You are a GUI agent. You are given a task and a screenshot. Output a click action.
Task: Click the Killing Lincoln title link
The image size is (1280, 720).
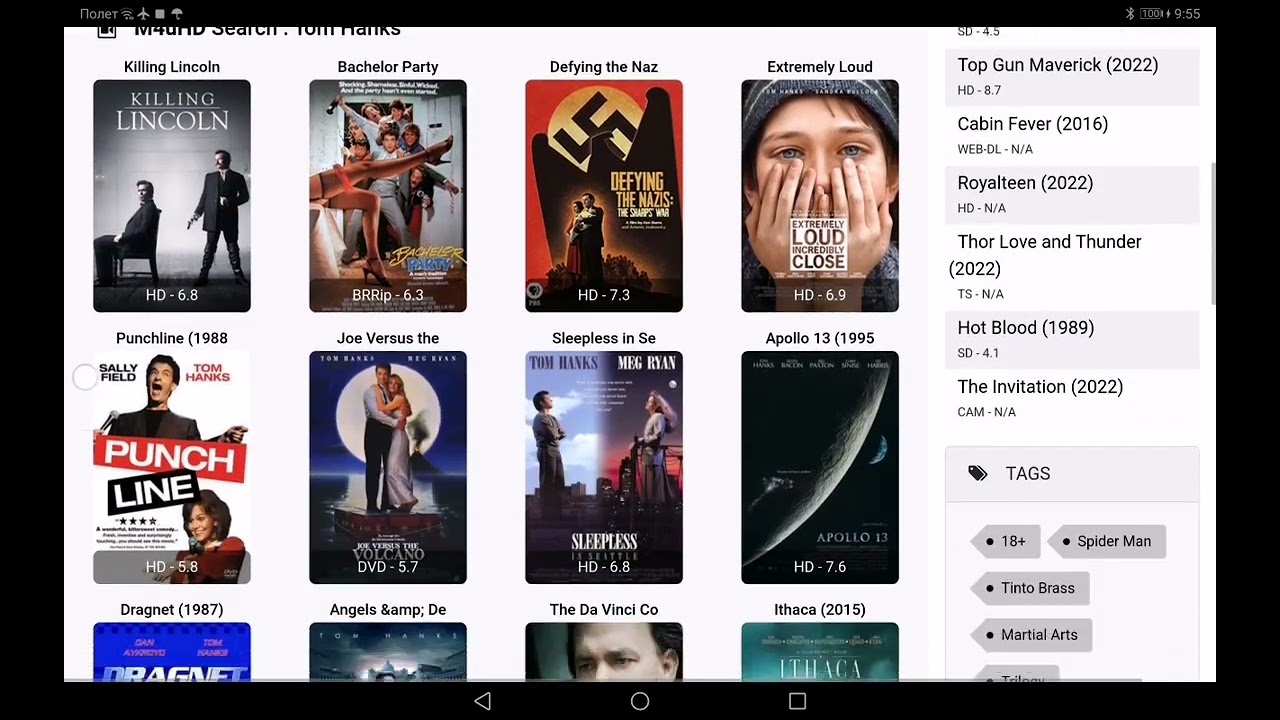pyautogui.click(x=172, y=67)
